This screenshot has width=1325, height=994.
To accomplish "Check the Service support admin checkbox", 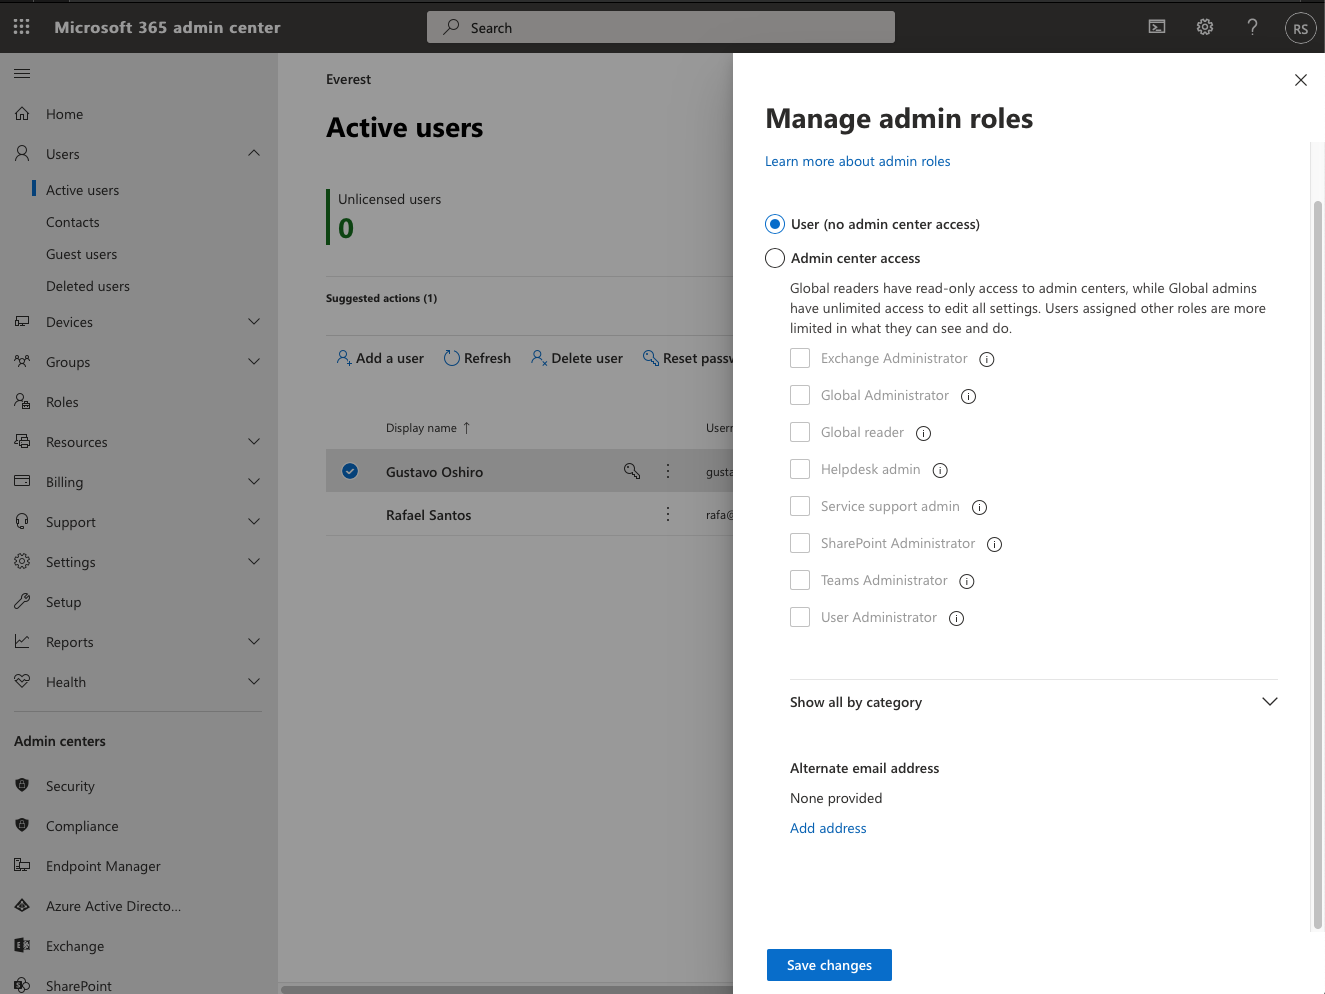I will (x=800, y=506).
